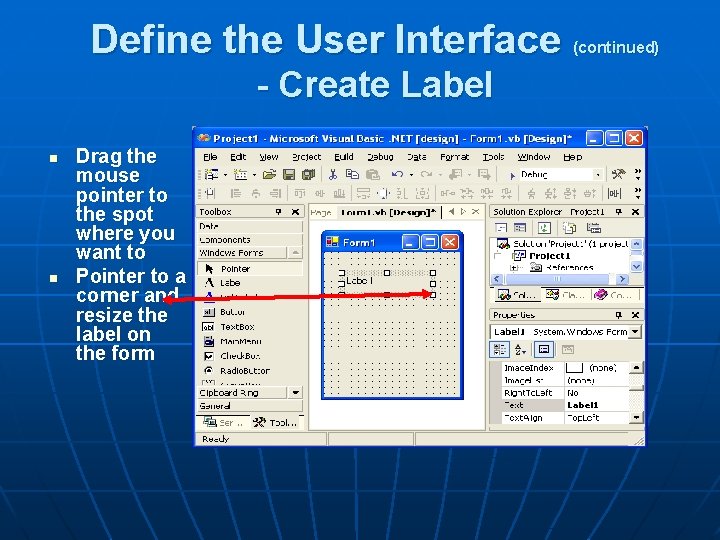The height and width of the screenshot is (540, 720).
Task: Click Show All Files icon in Solution Explorer
Action: (569, 228)
